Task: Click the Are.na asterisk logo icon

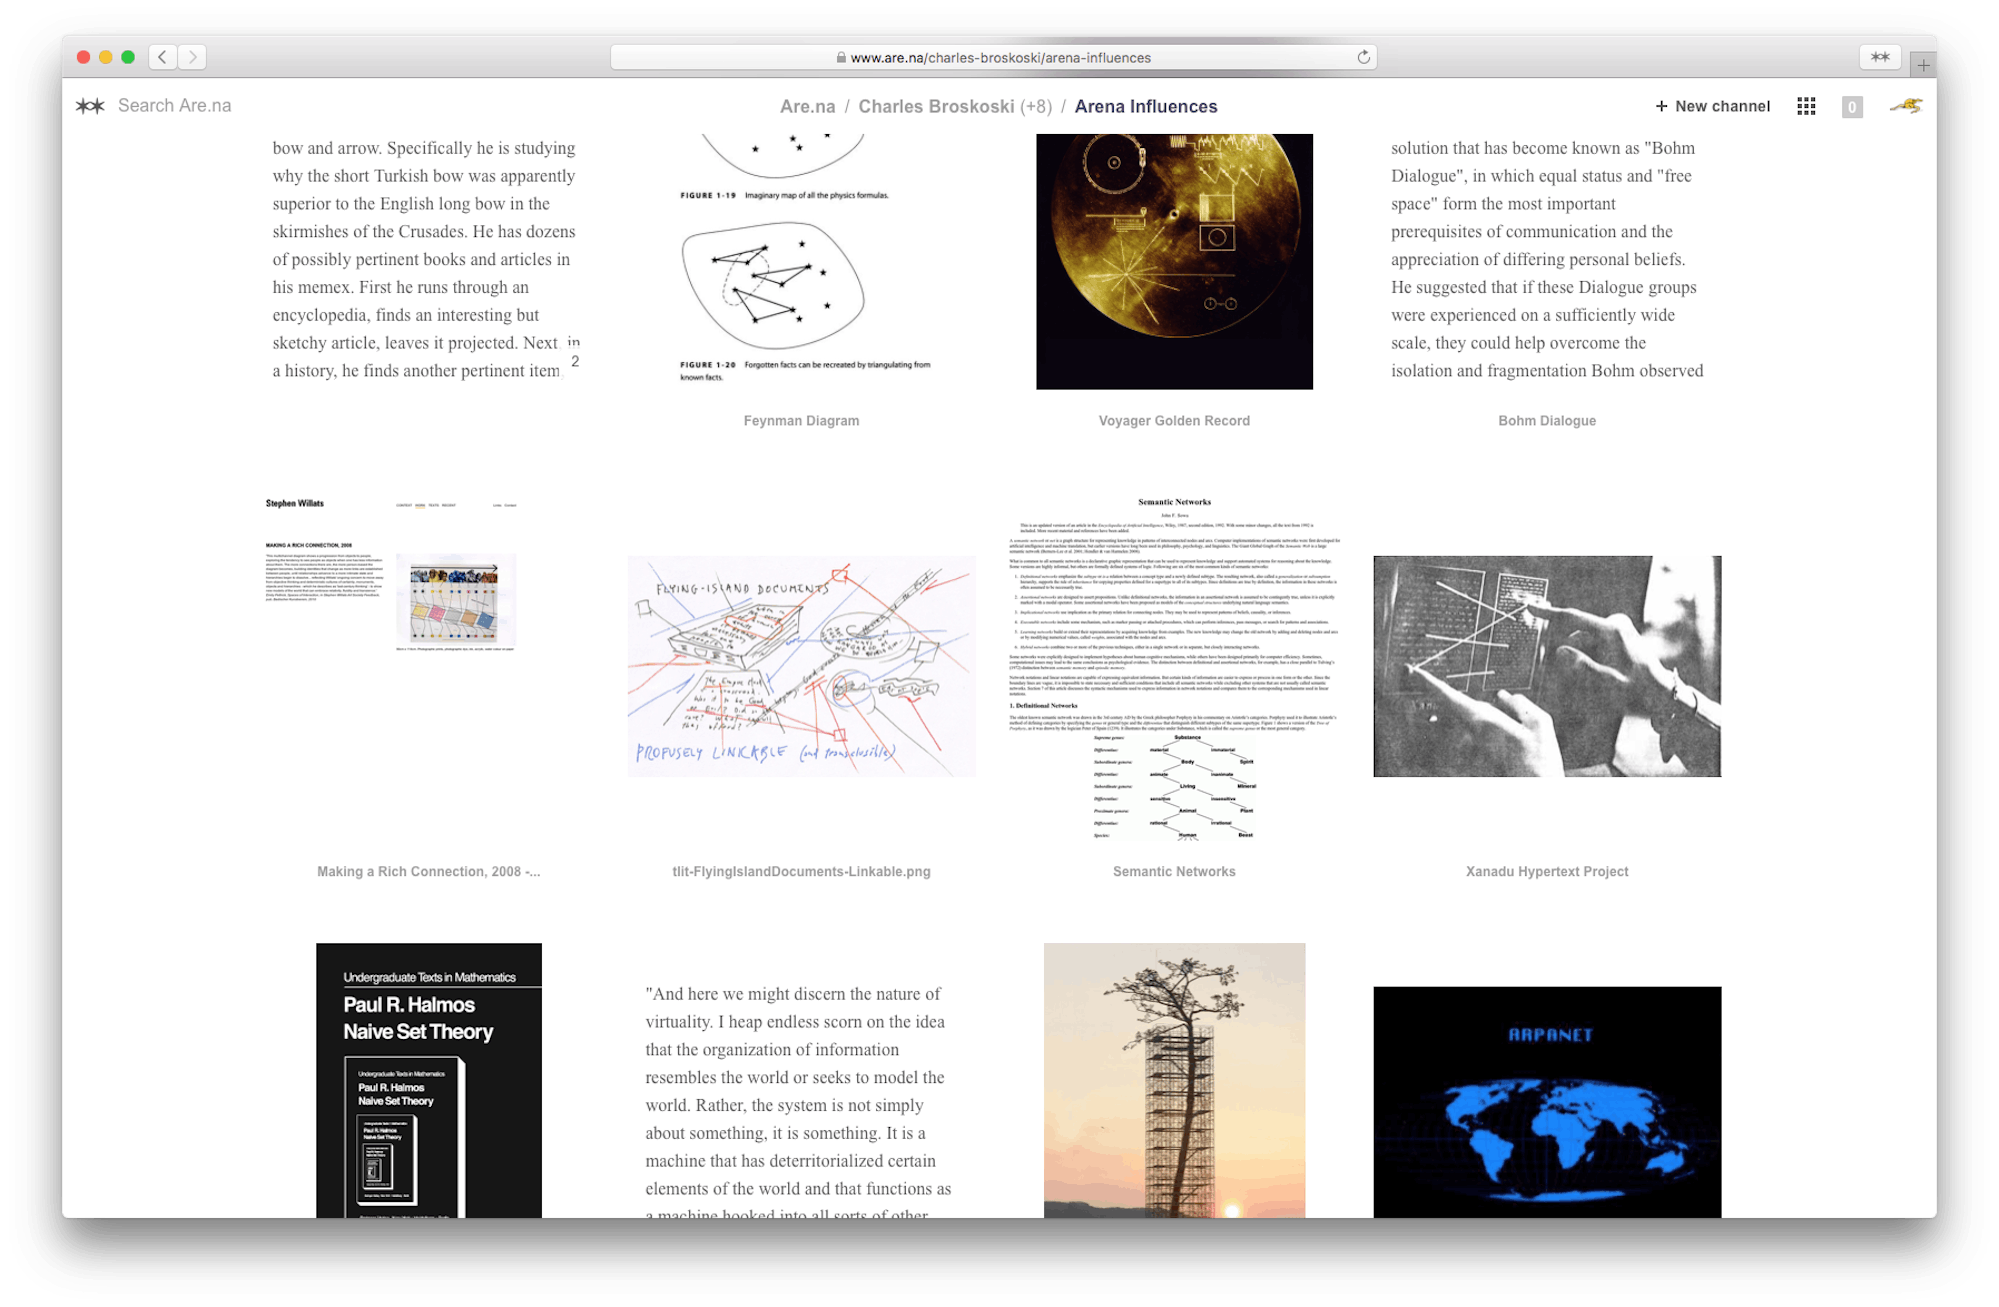Action: (90, 106)
